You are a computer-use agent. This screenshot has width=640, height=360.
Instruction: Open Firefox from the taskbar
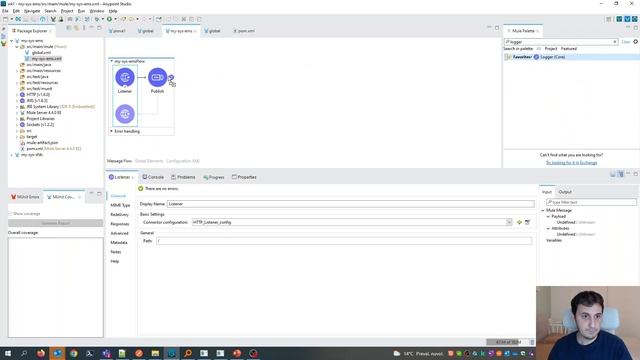(x=41, y=353)
